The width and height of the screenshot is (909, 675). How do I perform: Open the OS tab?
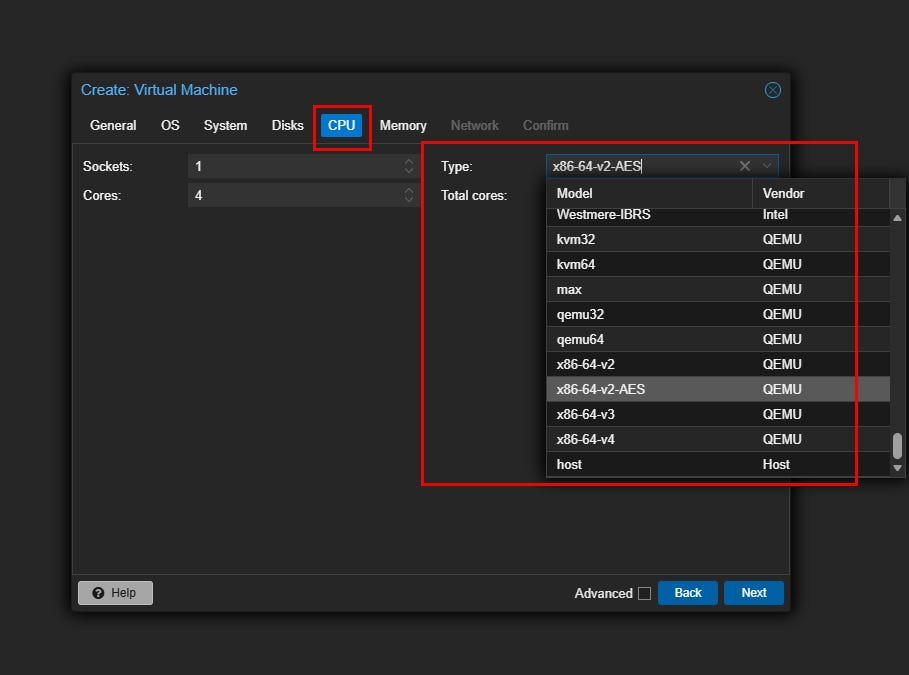170,125
